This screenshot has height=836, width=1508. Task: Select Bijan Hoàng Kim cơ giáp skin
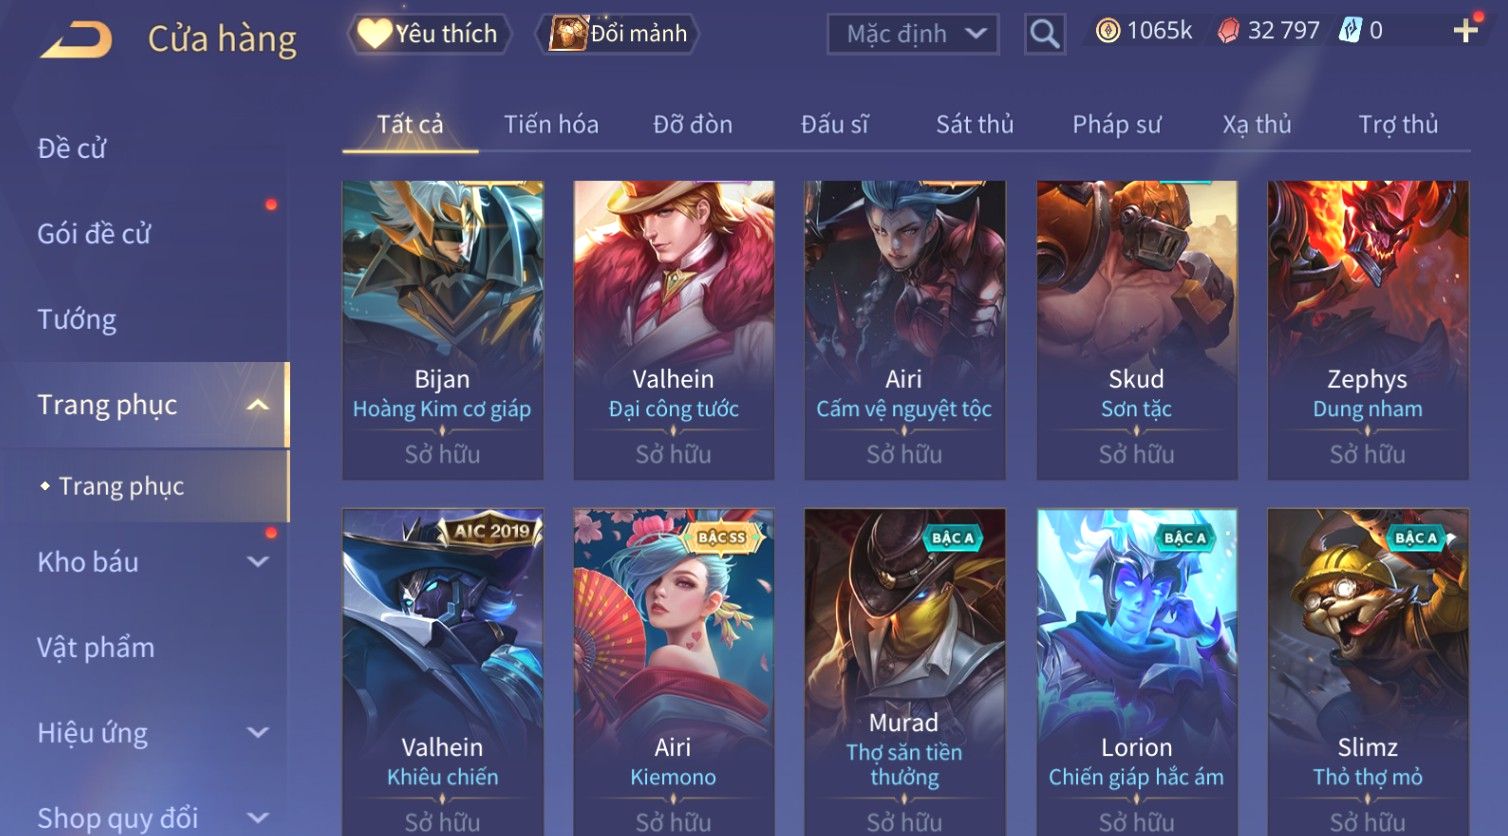(x=442, y=330)
